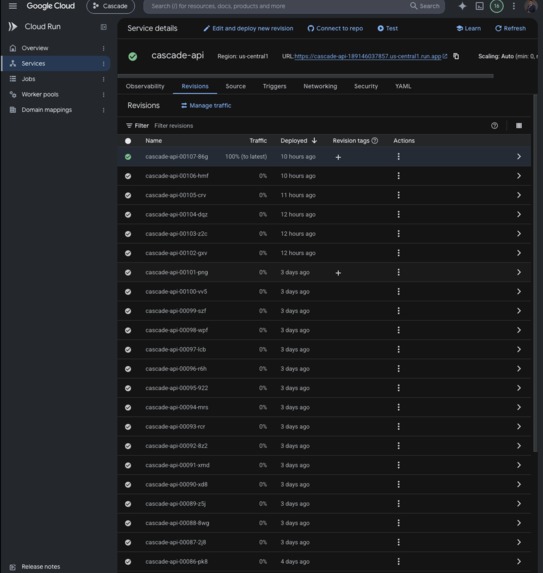
Task: Open the notifications badge showing 16
Action: (x=497, y=6)
